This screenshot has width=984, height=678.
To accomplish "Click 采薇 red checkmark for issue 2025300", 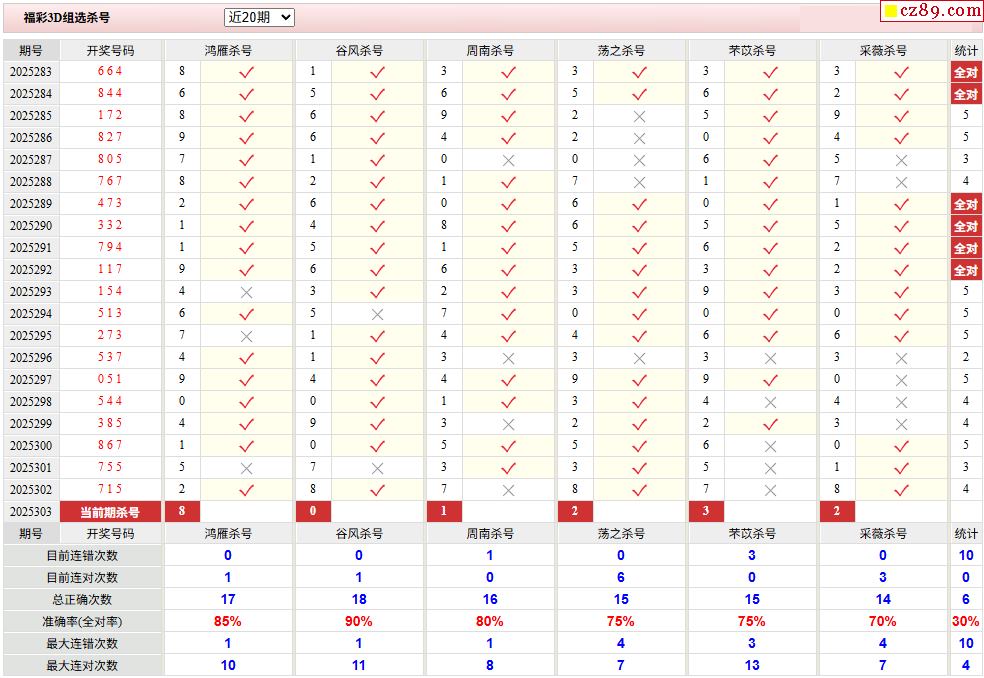I will coord(901,446).
